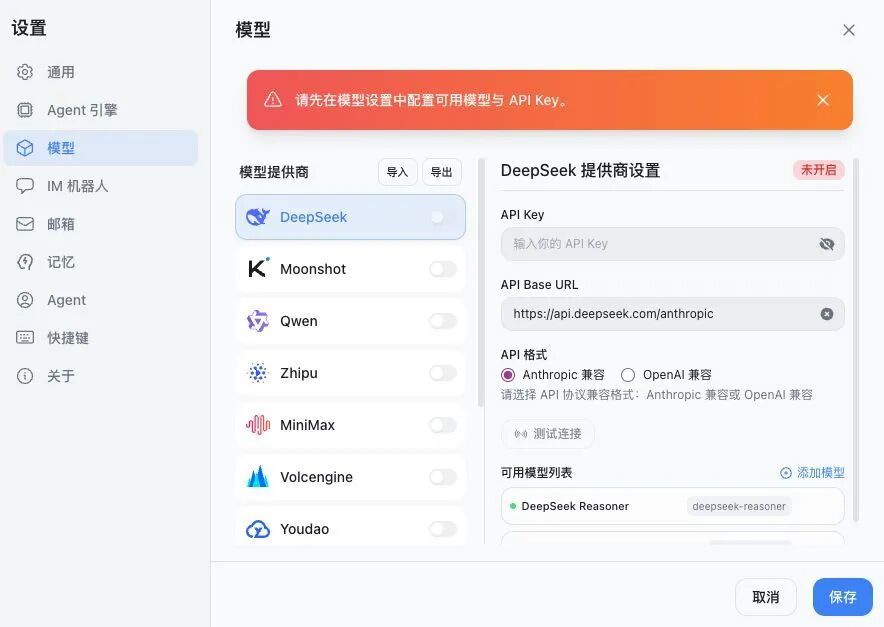Focus the API Key input field
This screenshot has width=884, height=627.
660,244
